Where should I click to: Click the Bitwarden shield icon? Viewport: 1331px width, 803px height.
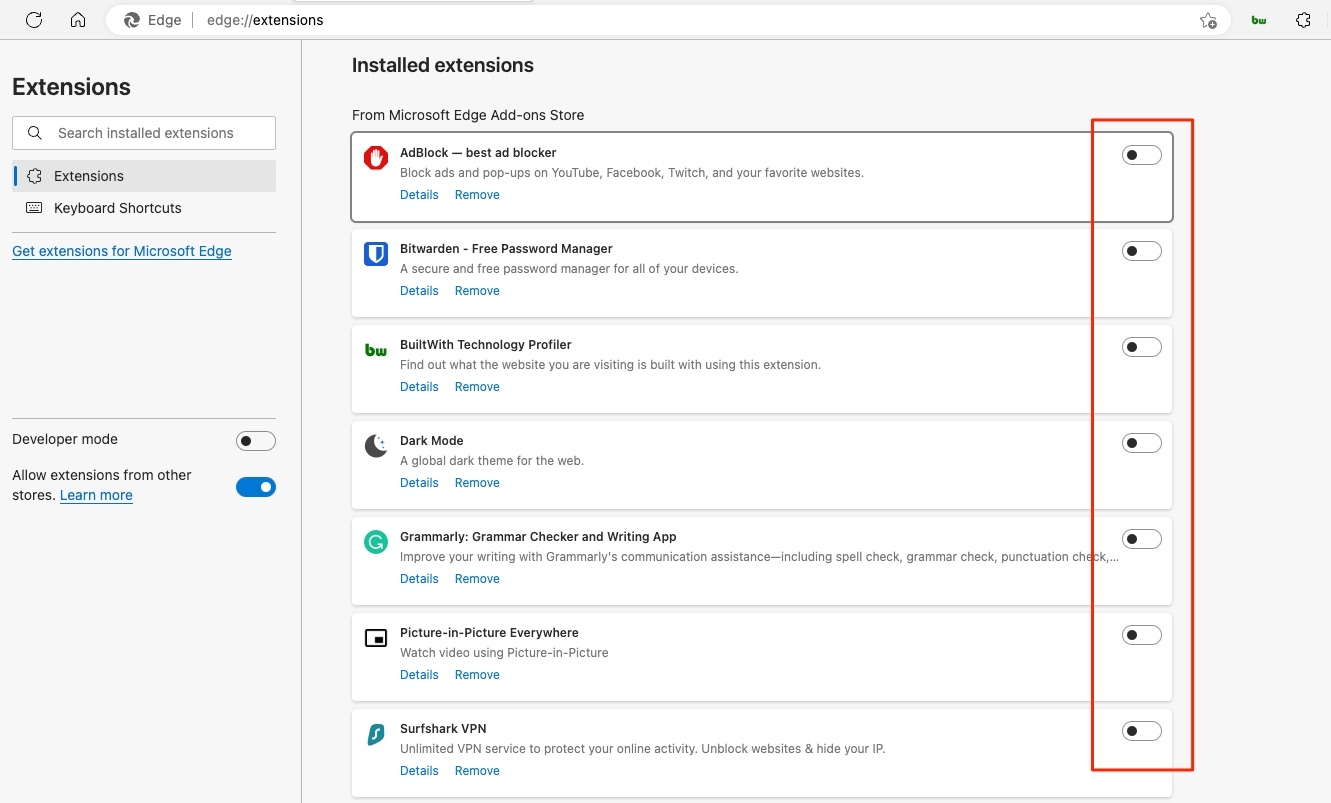click(x=375, y=254)
